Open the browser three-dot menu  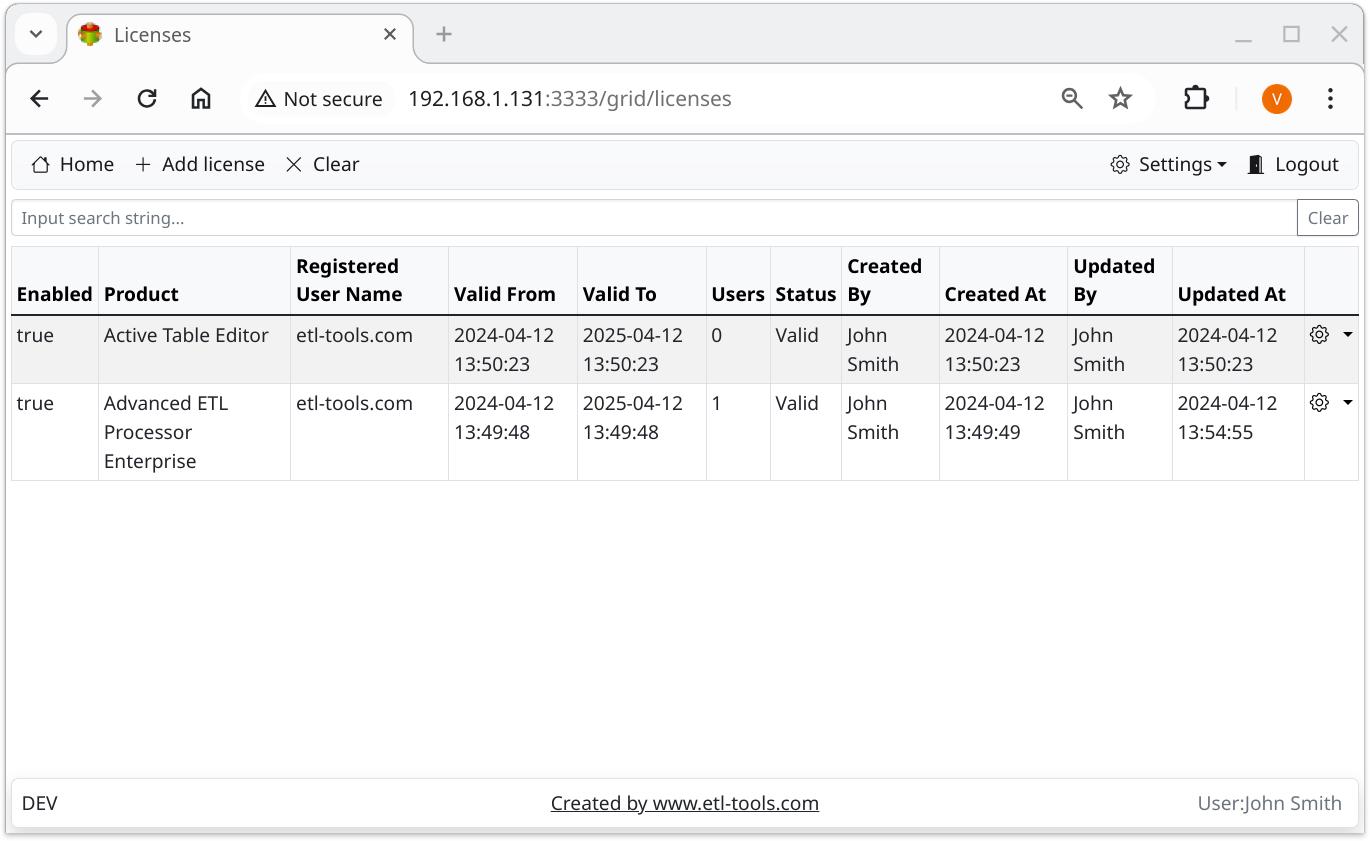[1330, 98]
